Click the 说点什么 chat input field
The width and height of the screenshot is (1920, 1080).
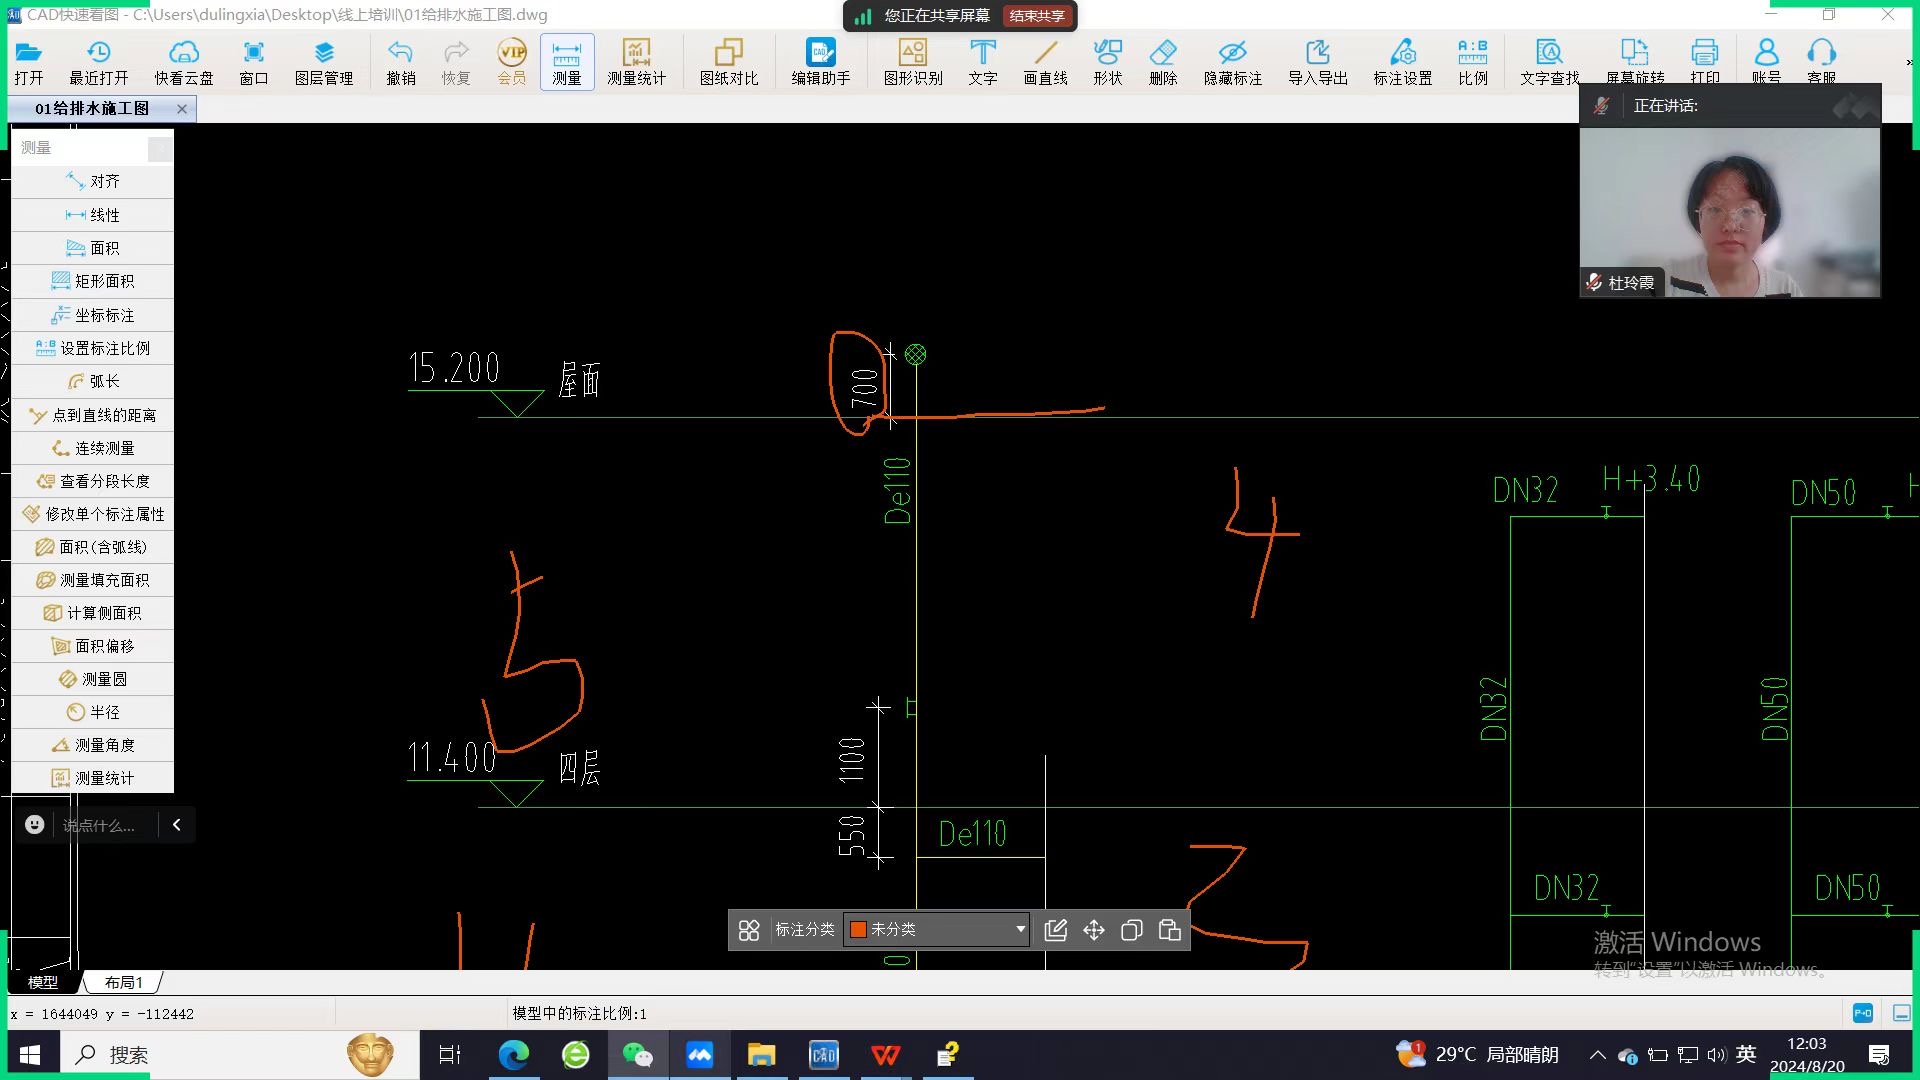coord(98,825)
